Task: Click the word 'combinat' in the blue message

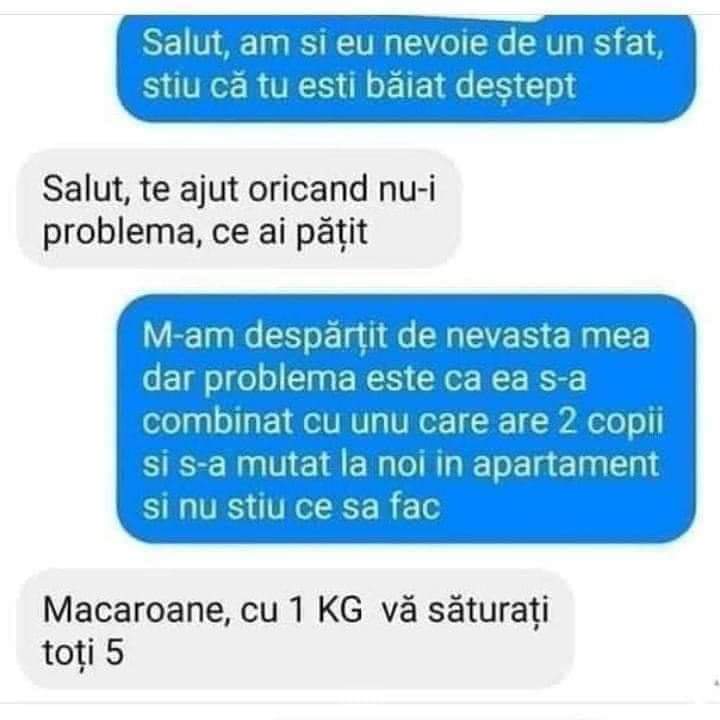Action: point(218,421)
